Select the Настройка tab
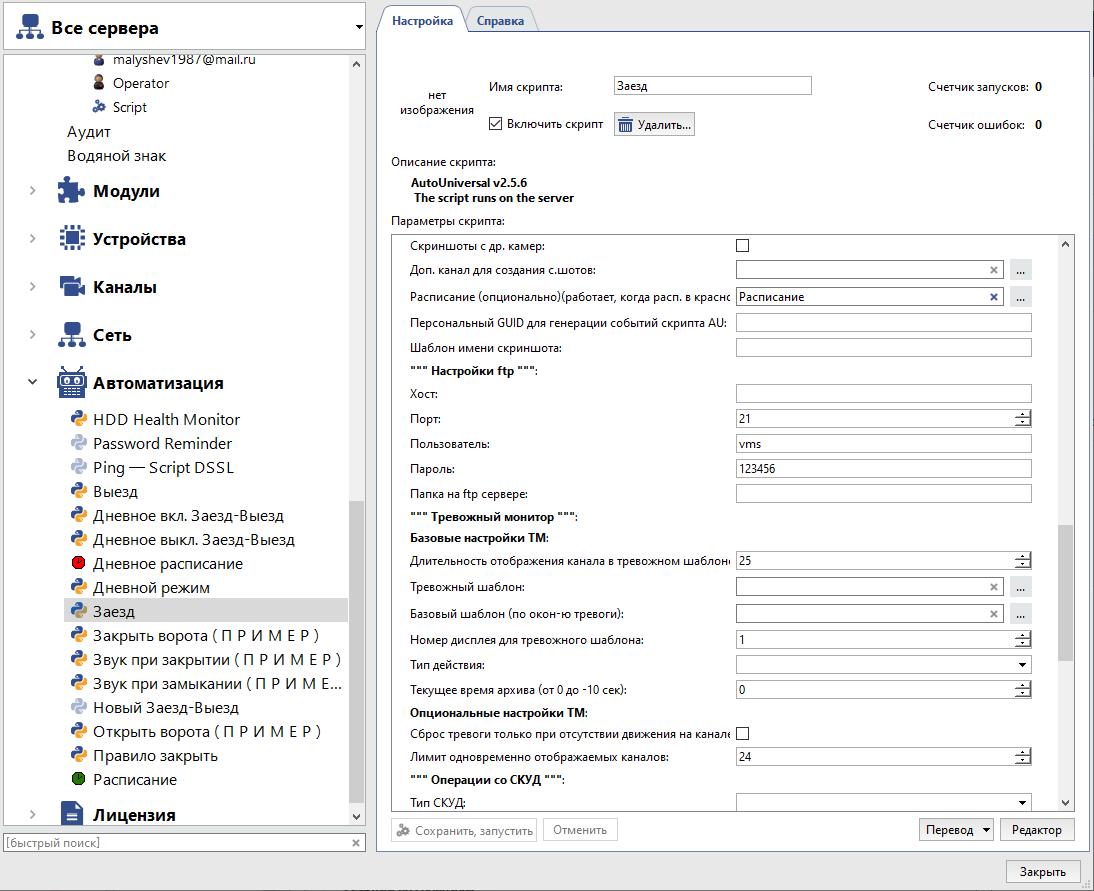 (x=422, y=20)
